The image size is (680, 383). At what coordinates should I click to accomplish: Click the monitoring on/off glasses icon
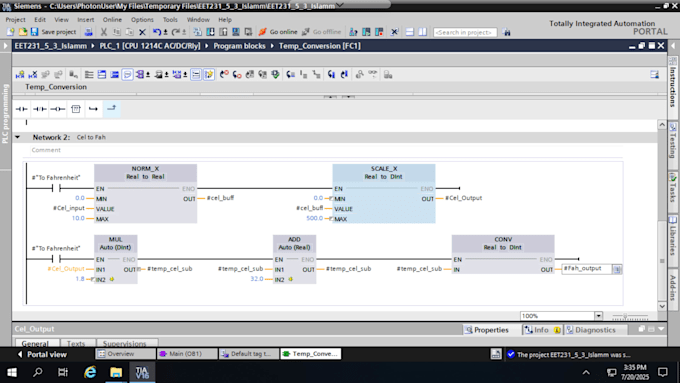[373, 74]
